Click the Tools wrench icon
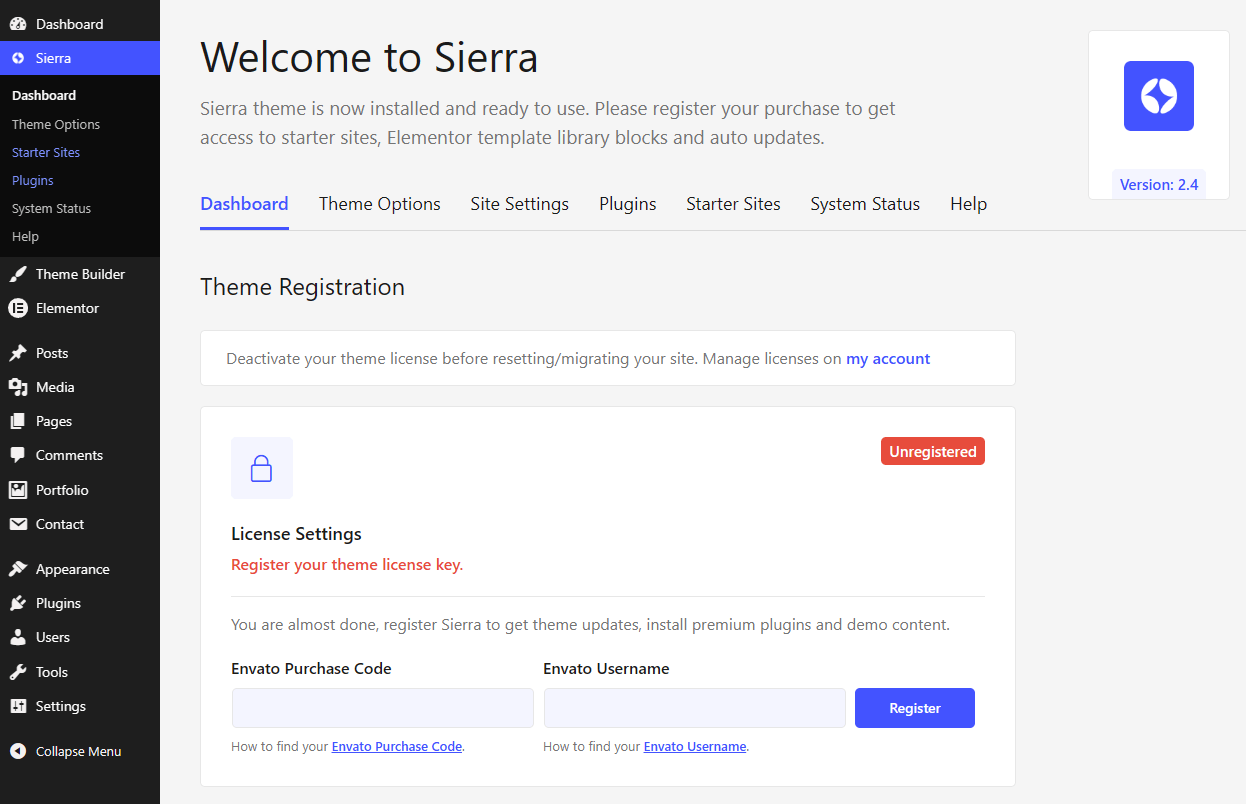Image resolution: width=1246 pixels, height=804 pixels. coord(18,672)
